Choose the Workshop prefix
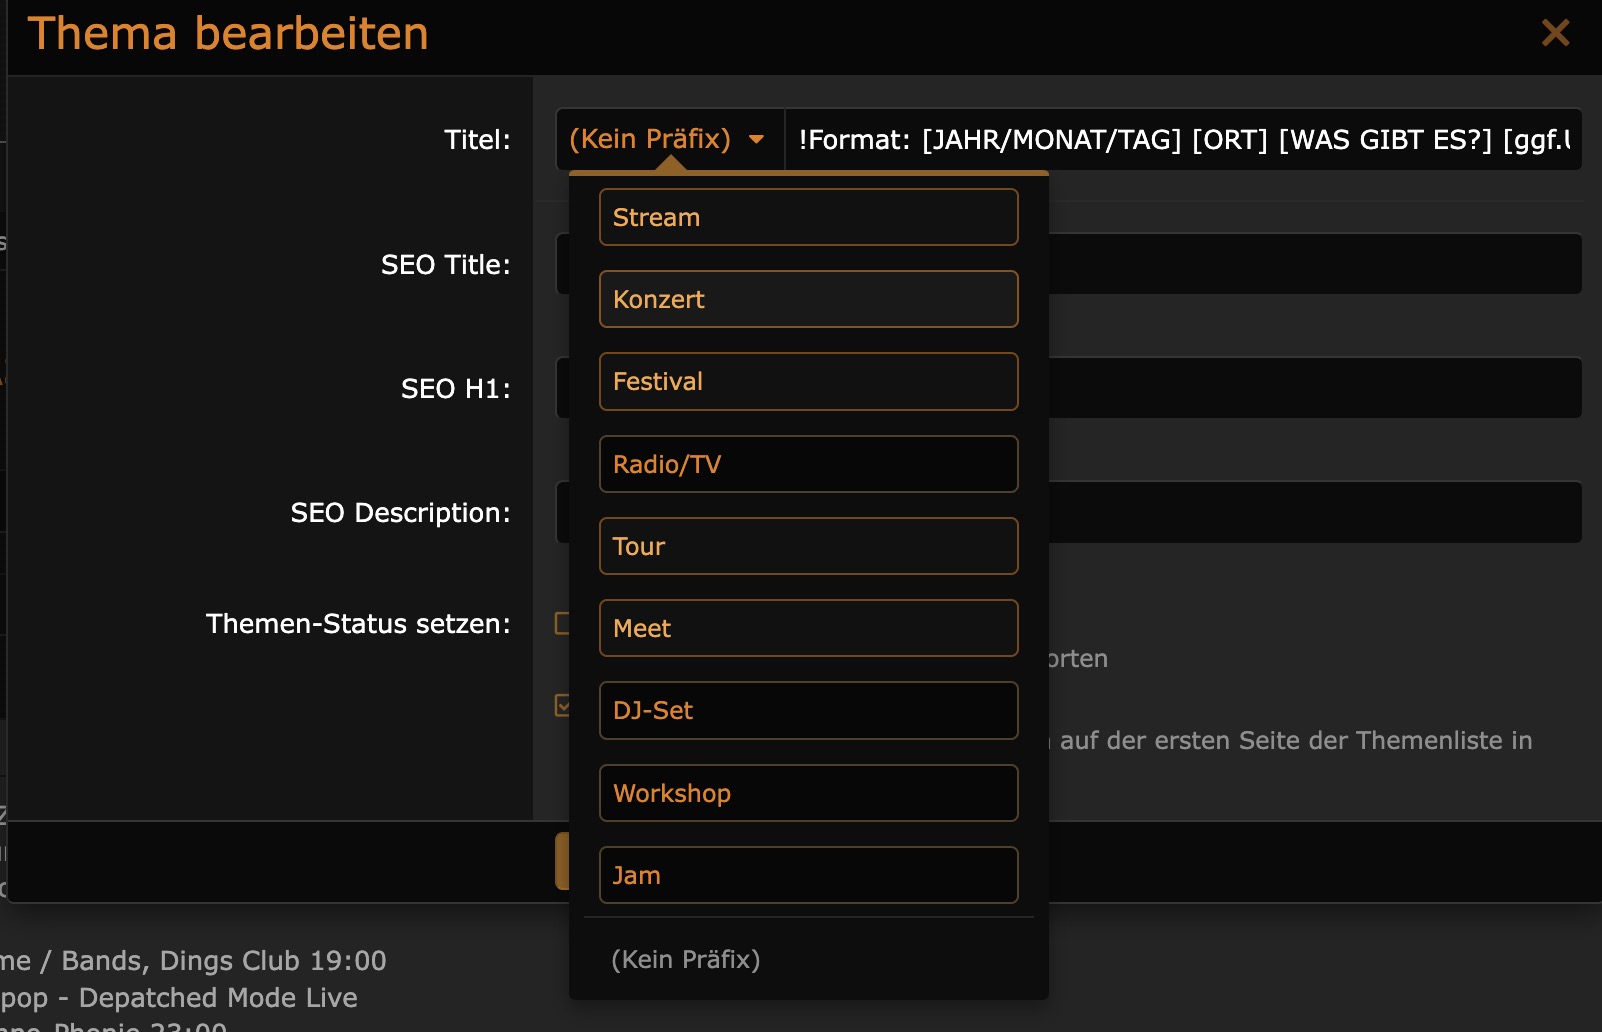This screenshot has height=1032, width=1602. coord(808,793)
